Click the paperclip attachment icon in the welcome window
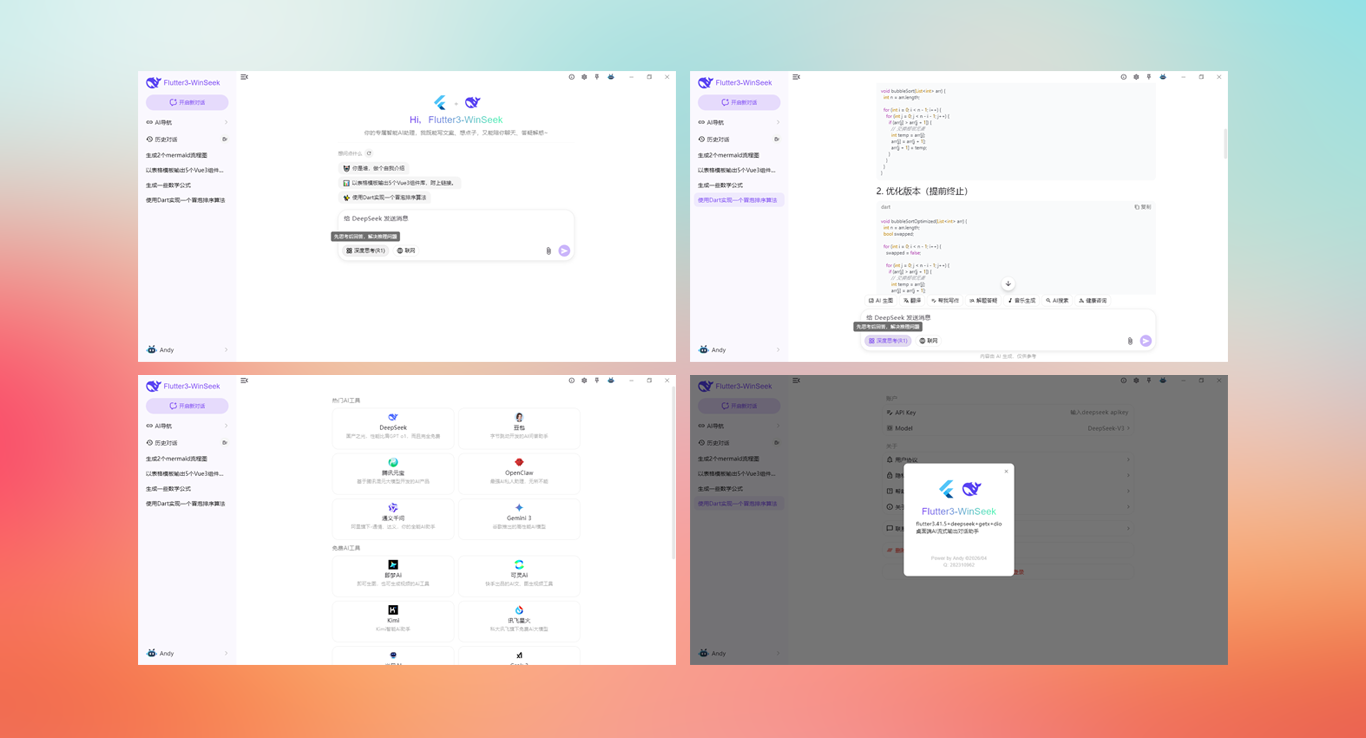Image resolution: width=1366 pixels, height=738 pixels. point(548,251)
